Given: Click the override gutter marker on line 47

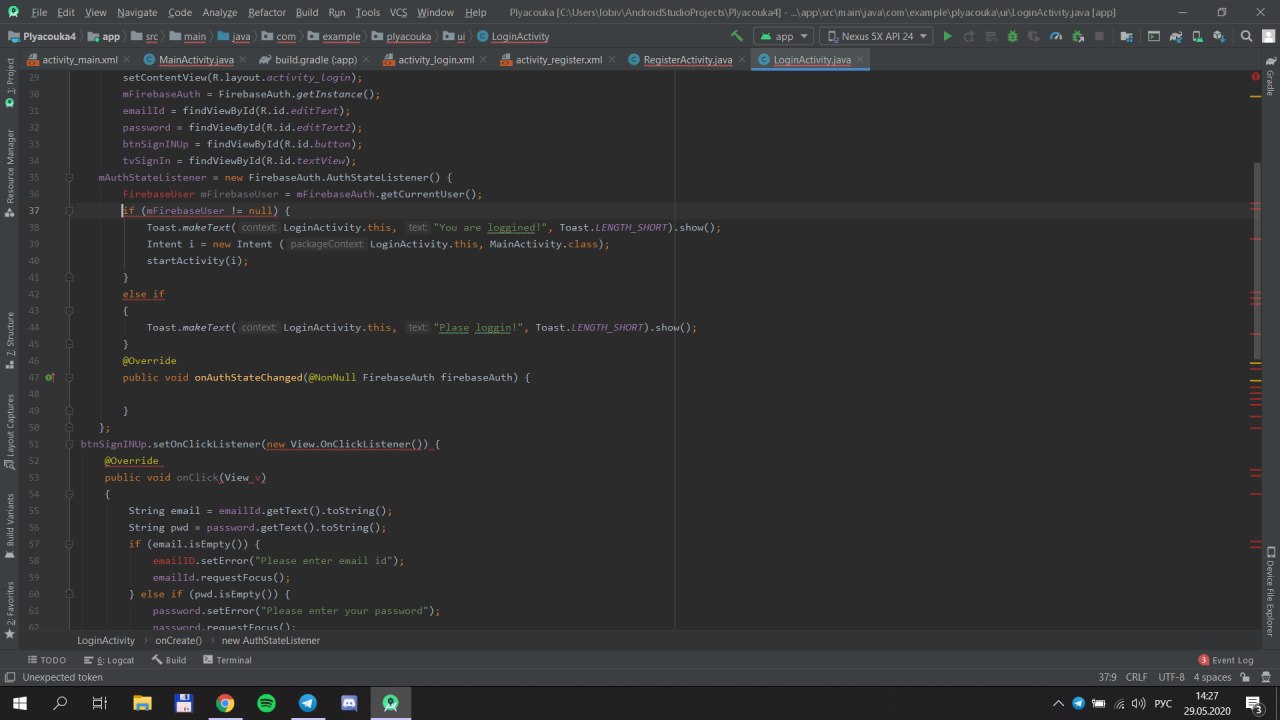Looking at the screenshot, I should click(x=49, y=378).
